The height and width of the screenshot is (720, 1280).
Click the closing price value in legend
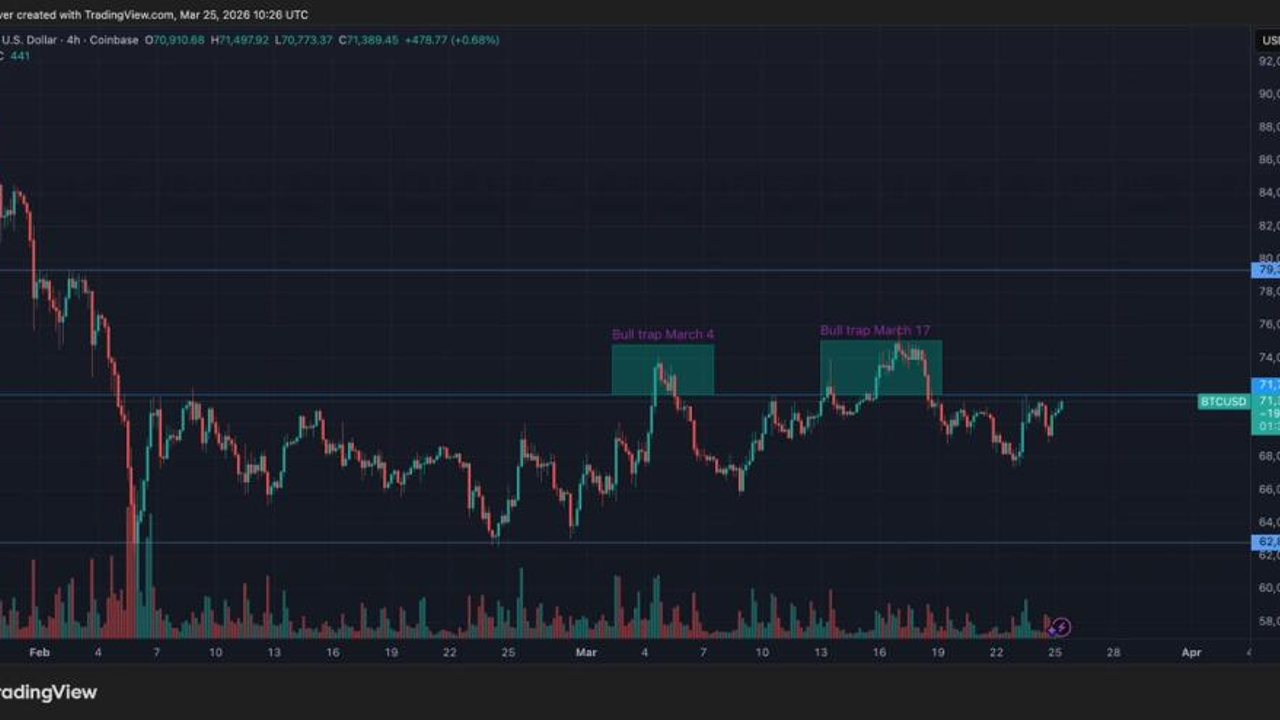pos(368,40)
